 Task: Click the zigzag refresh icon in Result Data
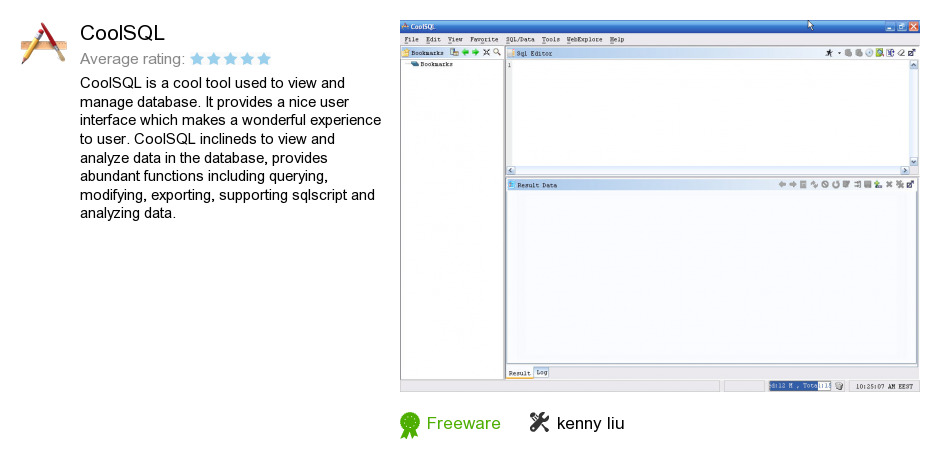tap(814, 185)
